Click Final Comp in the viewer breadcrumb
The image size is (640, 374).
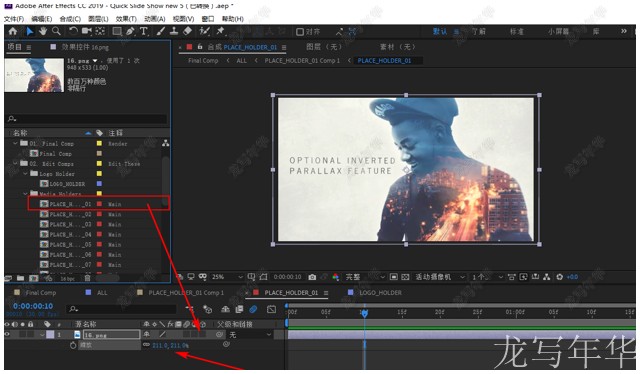click(203, 60)
